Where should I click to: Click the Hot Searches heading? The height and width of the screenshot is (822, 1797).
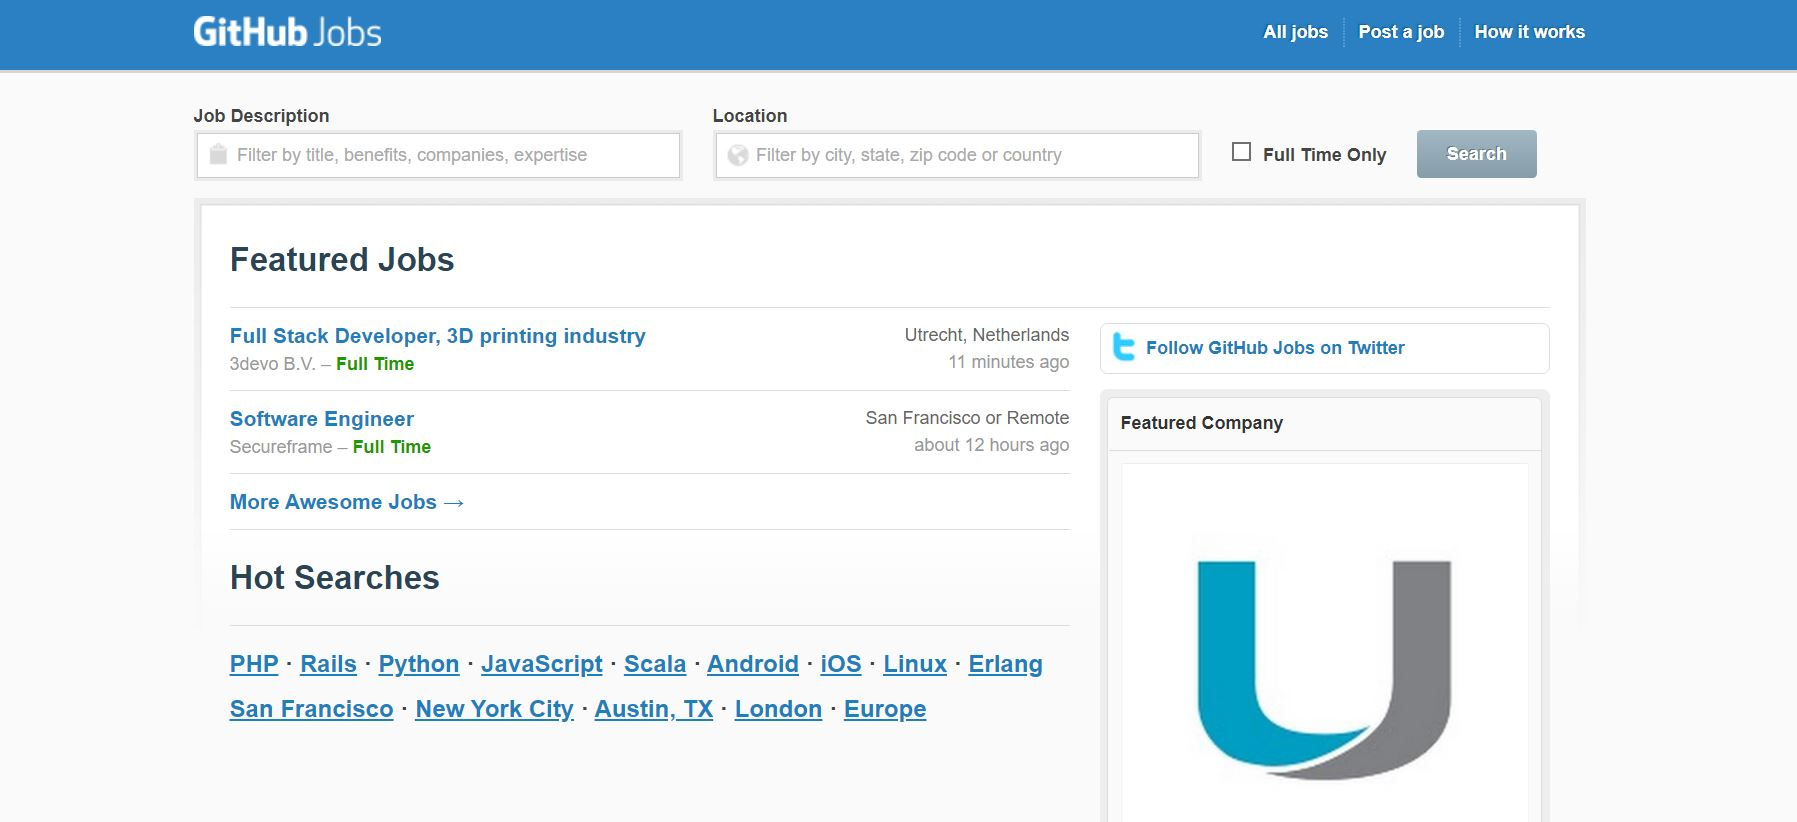coord(335,578)
